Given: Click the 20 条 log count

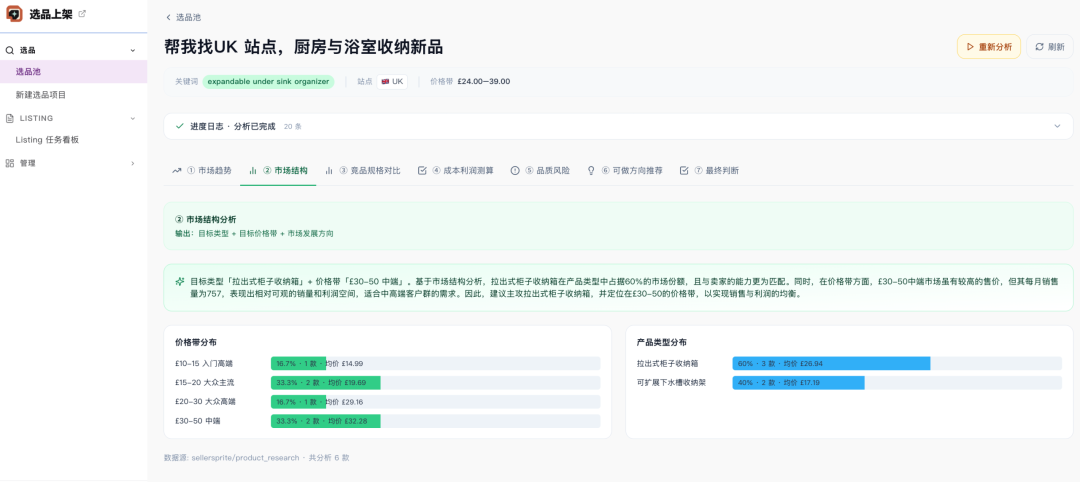Looking at the screenshot, I should point(293,127).
